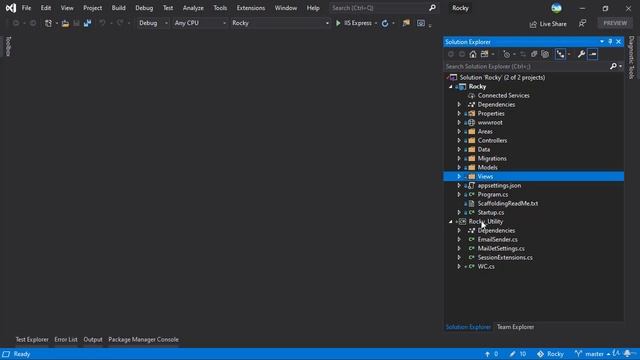
Task: Click the PREVIEW button
Action: coord(615,23)
